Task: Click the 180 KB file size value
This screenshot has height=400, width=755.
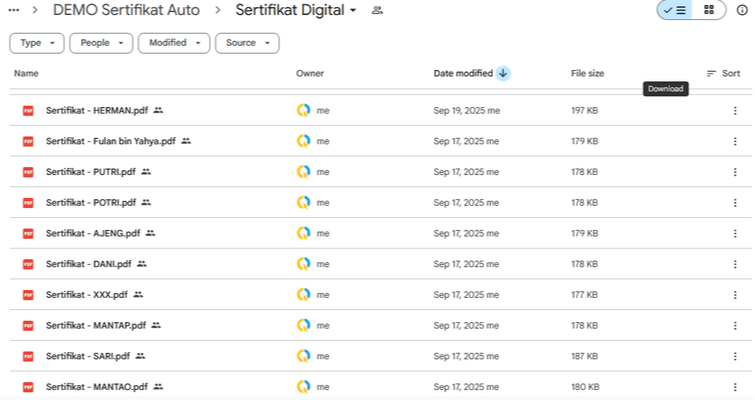Action: (x=585, y=387)
